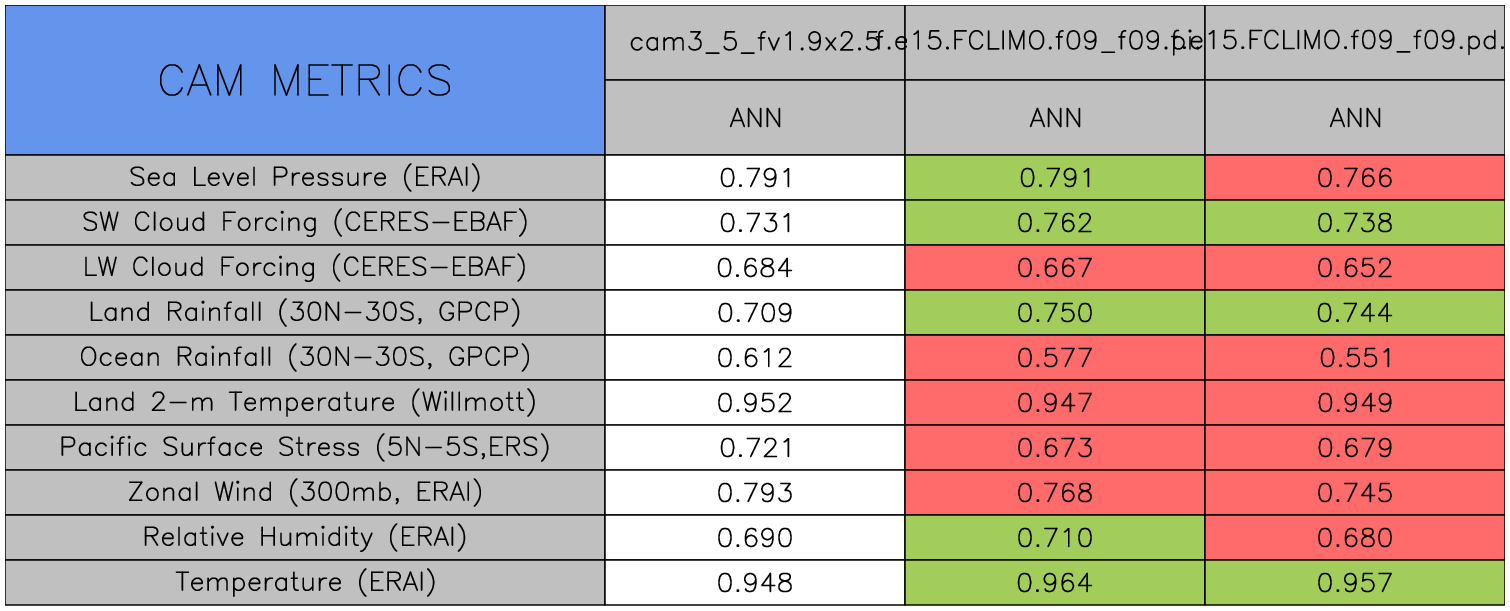The height and width of the screenshot is (611, 1510).
Task: Select the white cell with value 0.612
Action: click(755, 358)
